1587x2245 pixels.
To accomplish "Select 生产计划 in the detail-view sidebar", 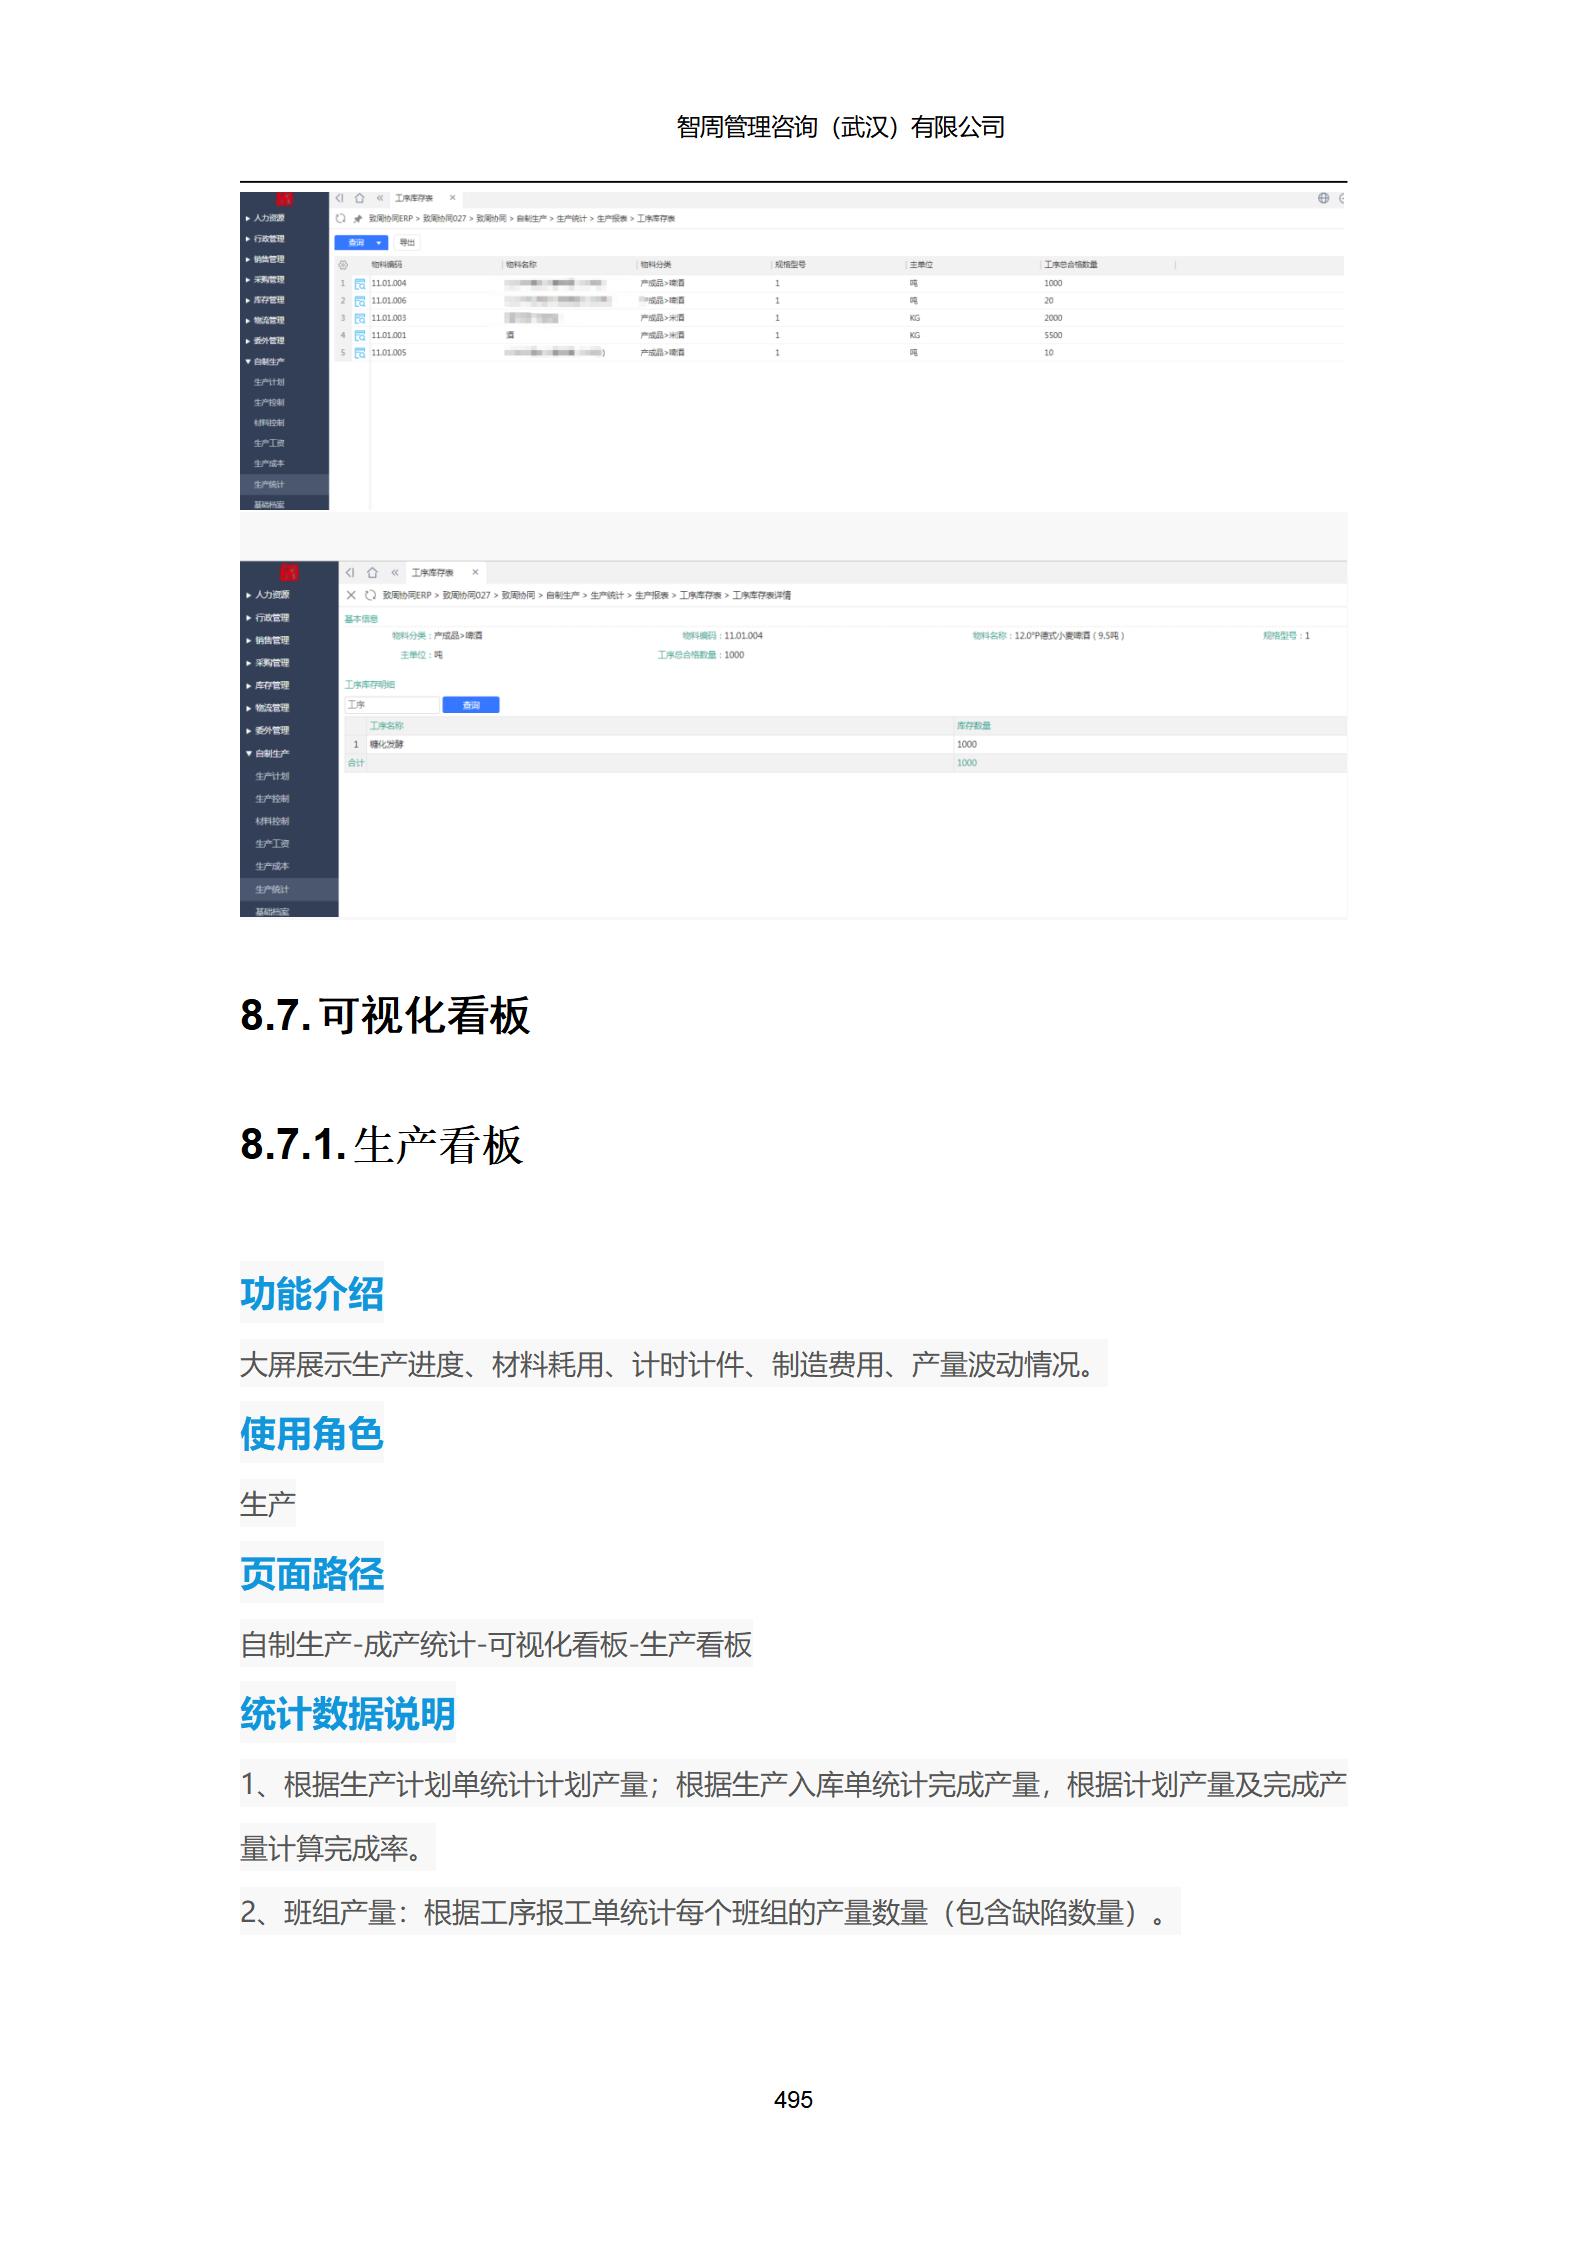I will 272,777.
